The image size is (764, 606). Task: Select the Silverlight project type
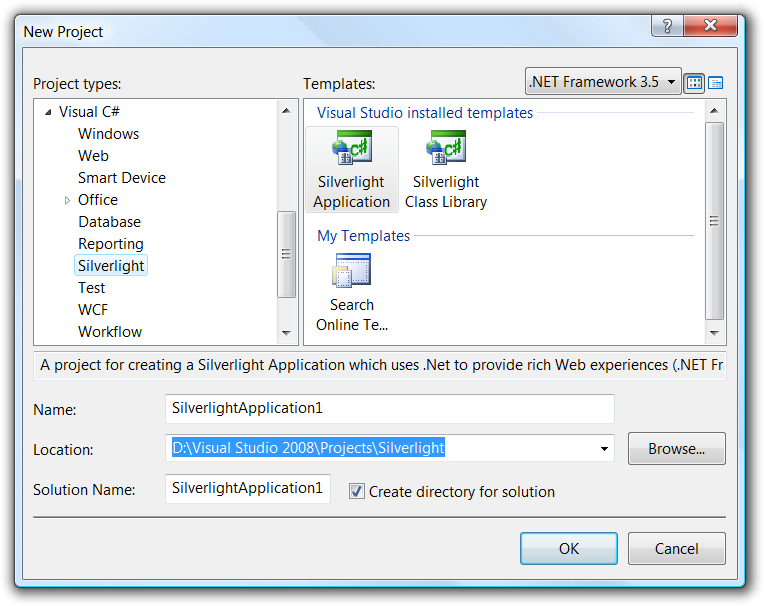pyautogui.click(x=111, y=265)
